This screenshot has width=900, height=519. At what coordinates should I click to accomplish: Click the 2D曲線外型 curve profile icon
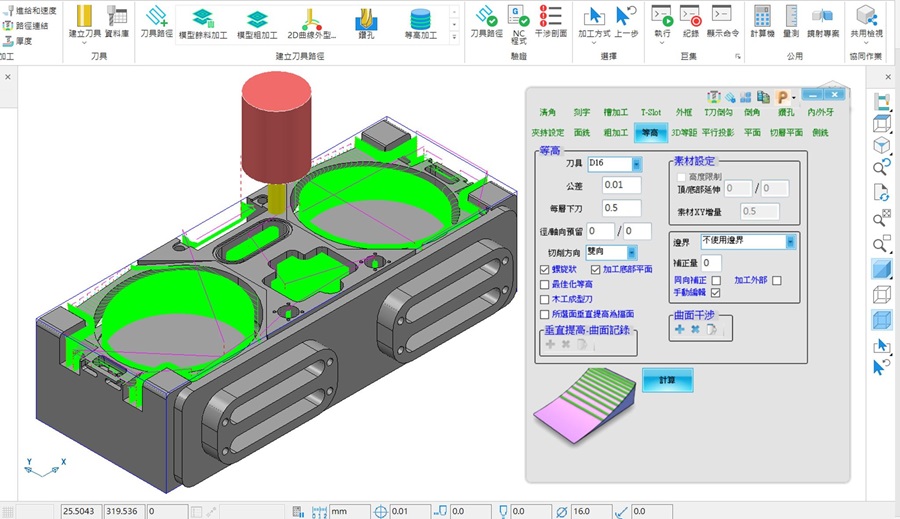312,19
